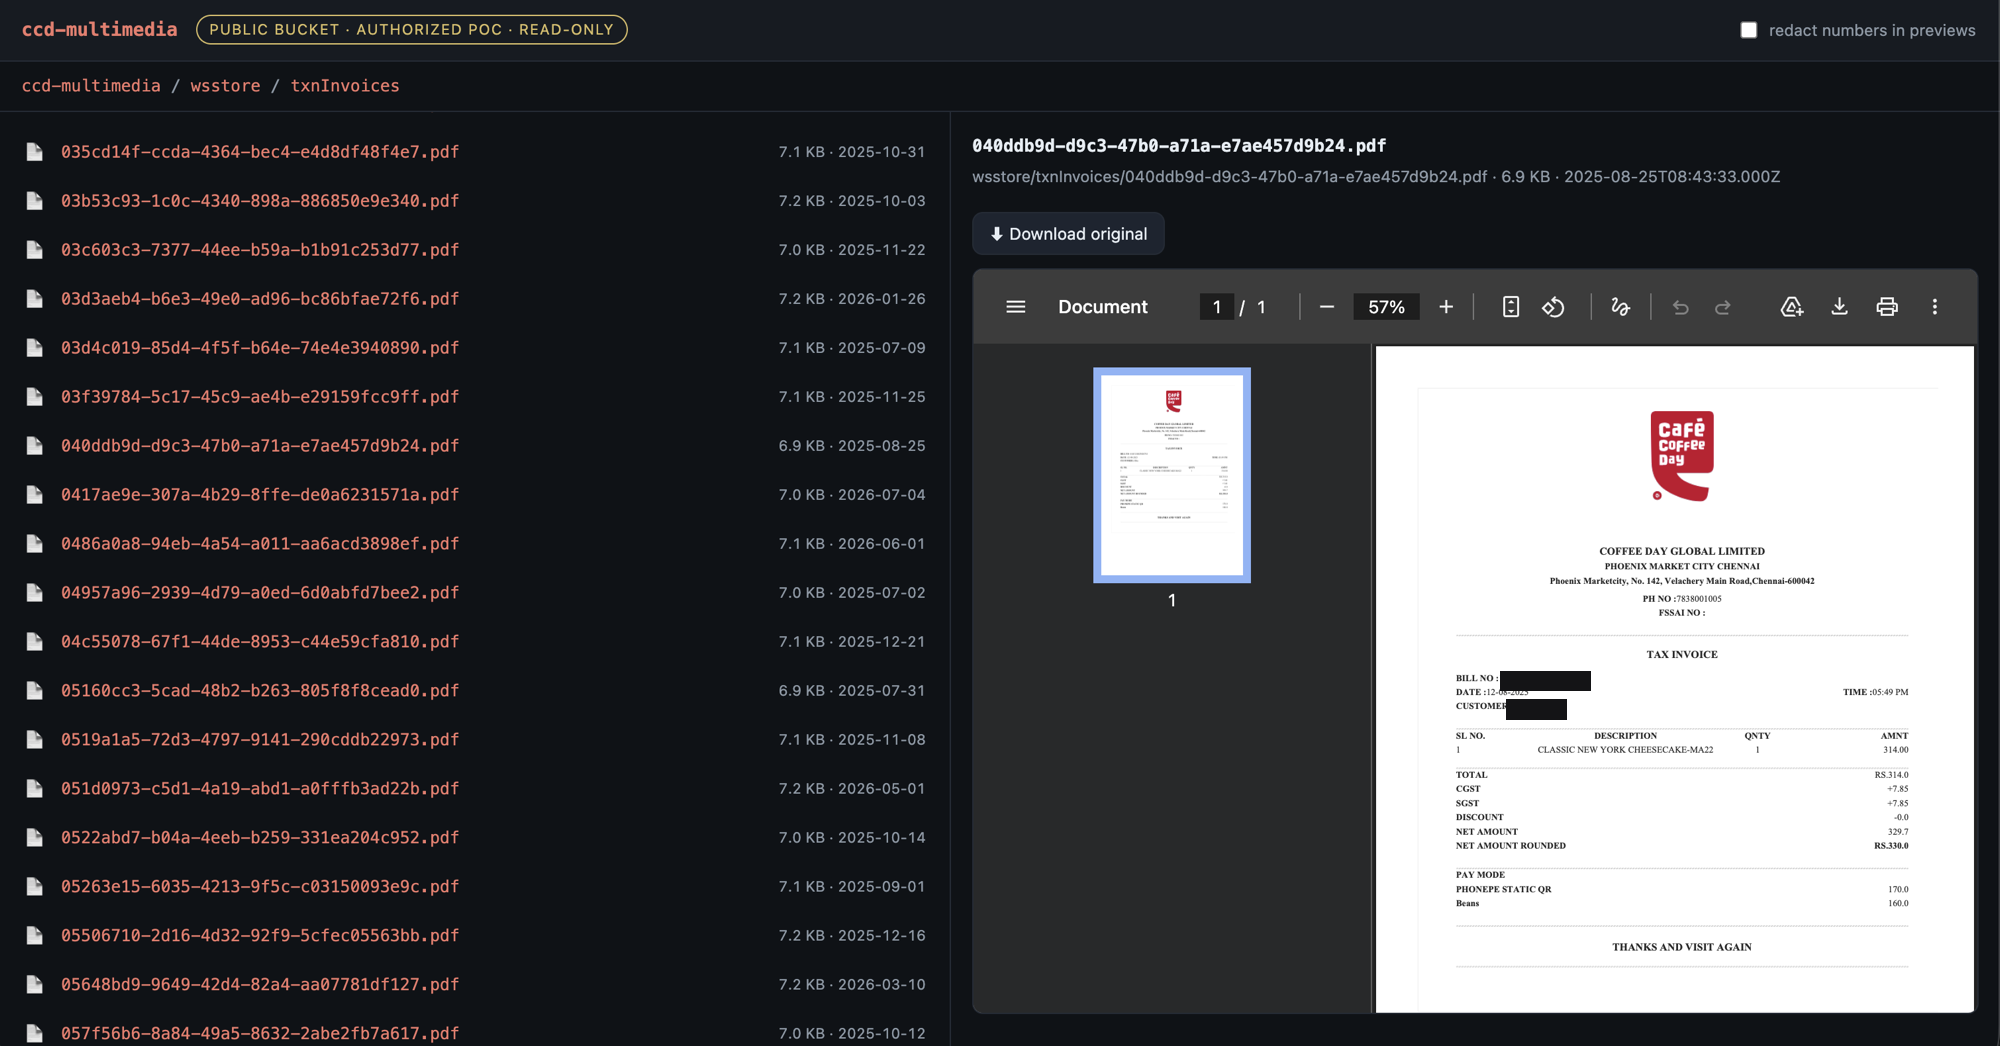Image resolution: width=2000 pixels, height=1046 pixels.
Task: Click the redo icon in PDF toolbar
Action: 1722,307
